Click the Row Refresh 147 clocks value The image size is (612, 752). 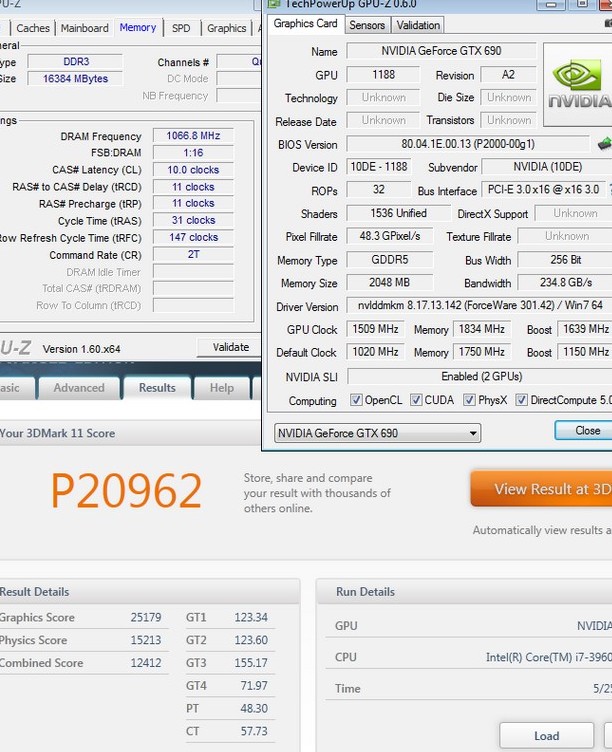[x=193, y=237]
